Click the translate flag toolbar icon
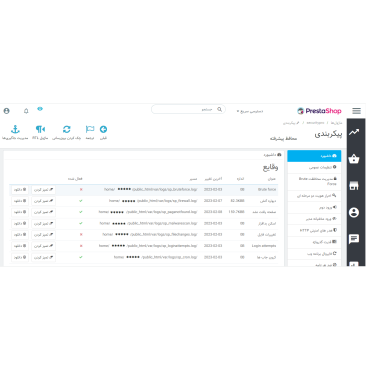Viewport: 370px width, 370px height. click(90, 129)
